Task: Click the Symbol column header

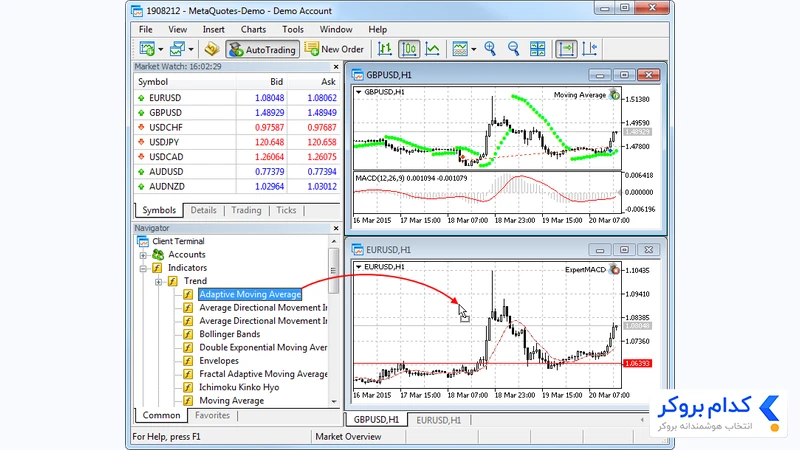Action: point(185,82)
